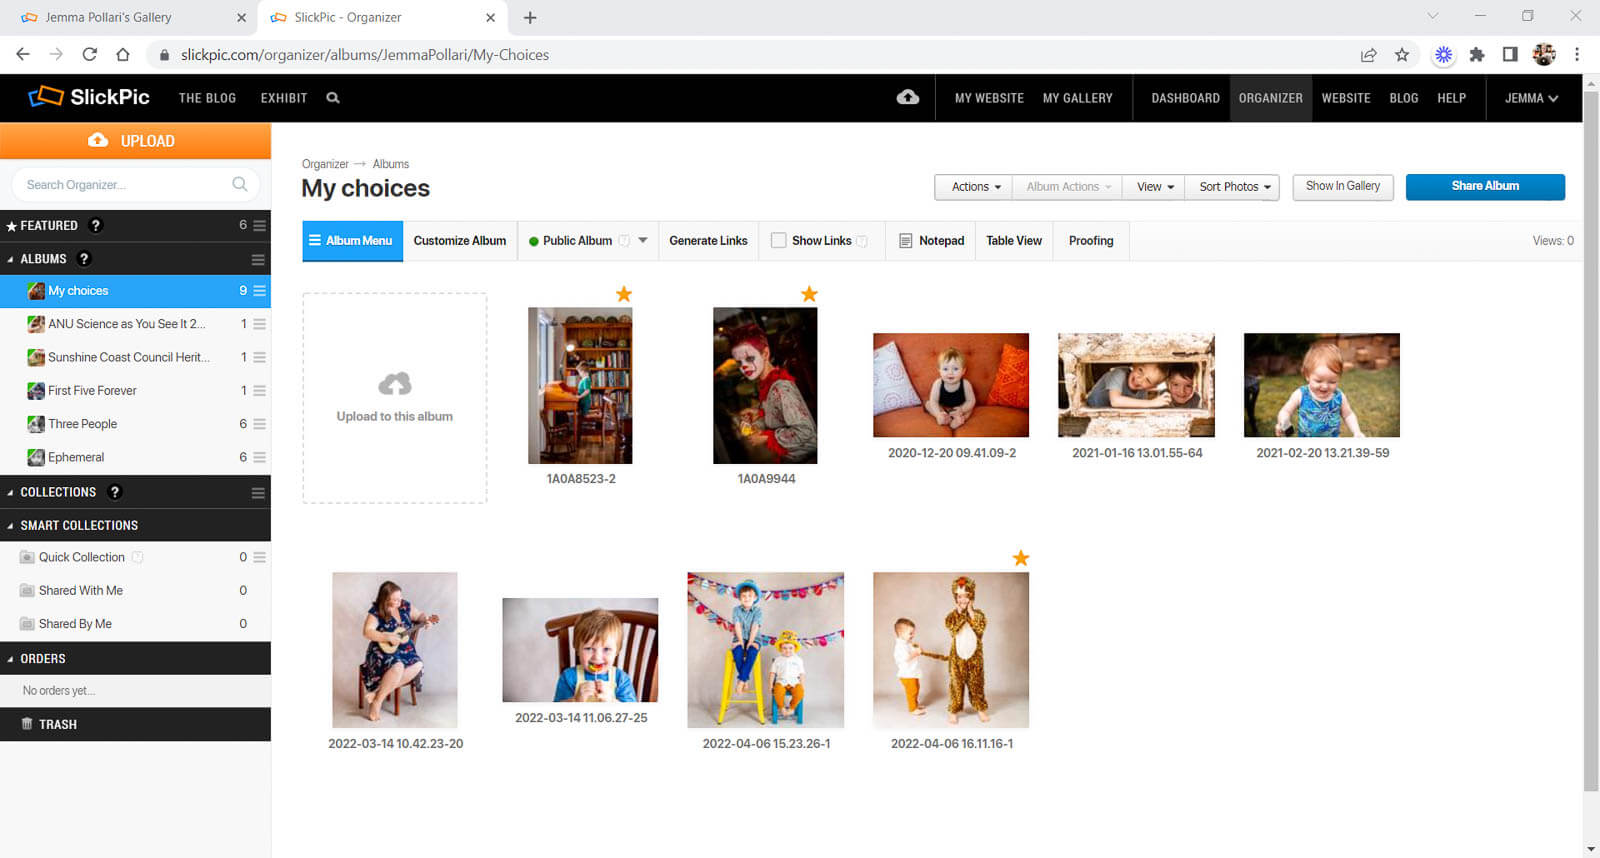Open the Proofing tab

coord(1090,241)
